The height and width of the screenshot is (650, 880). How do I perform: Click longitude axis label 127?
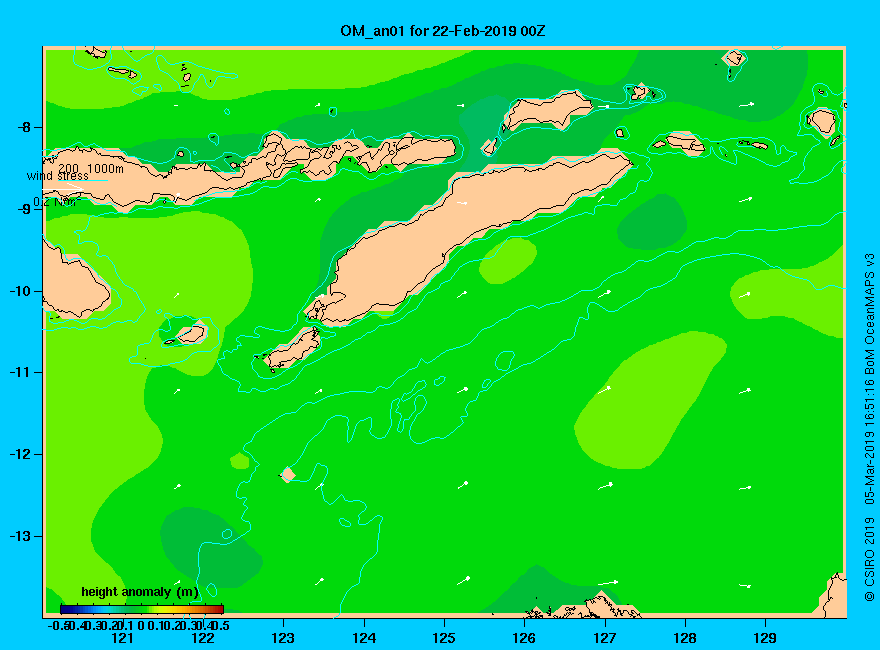(605, 638)
